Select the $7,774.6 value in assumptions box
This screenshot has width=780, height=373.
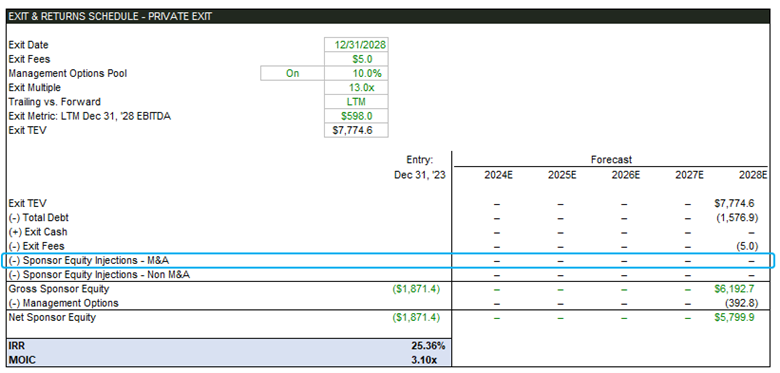click(356, 131)
